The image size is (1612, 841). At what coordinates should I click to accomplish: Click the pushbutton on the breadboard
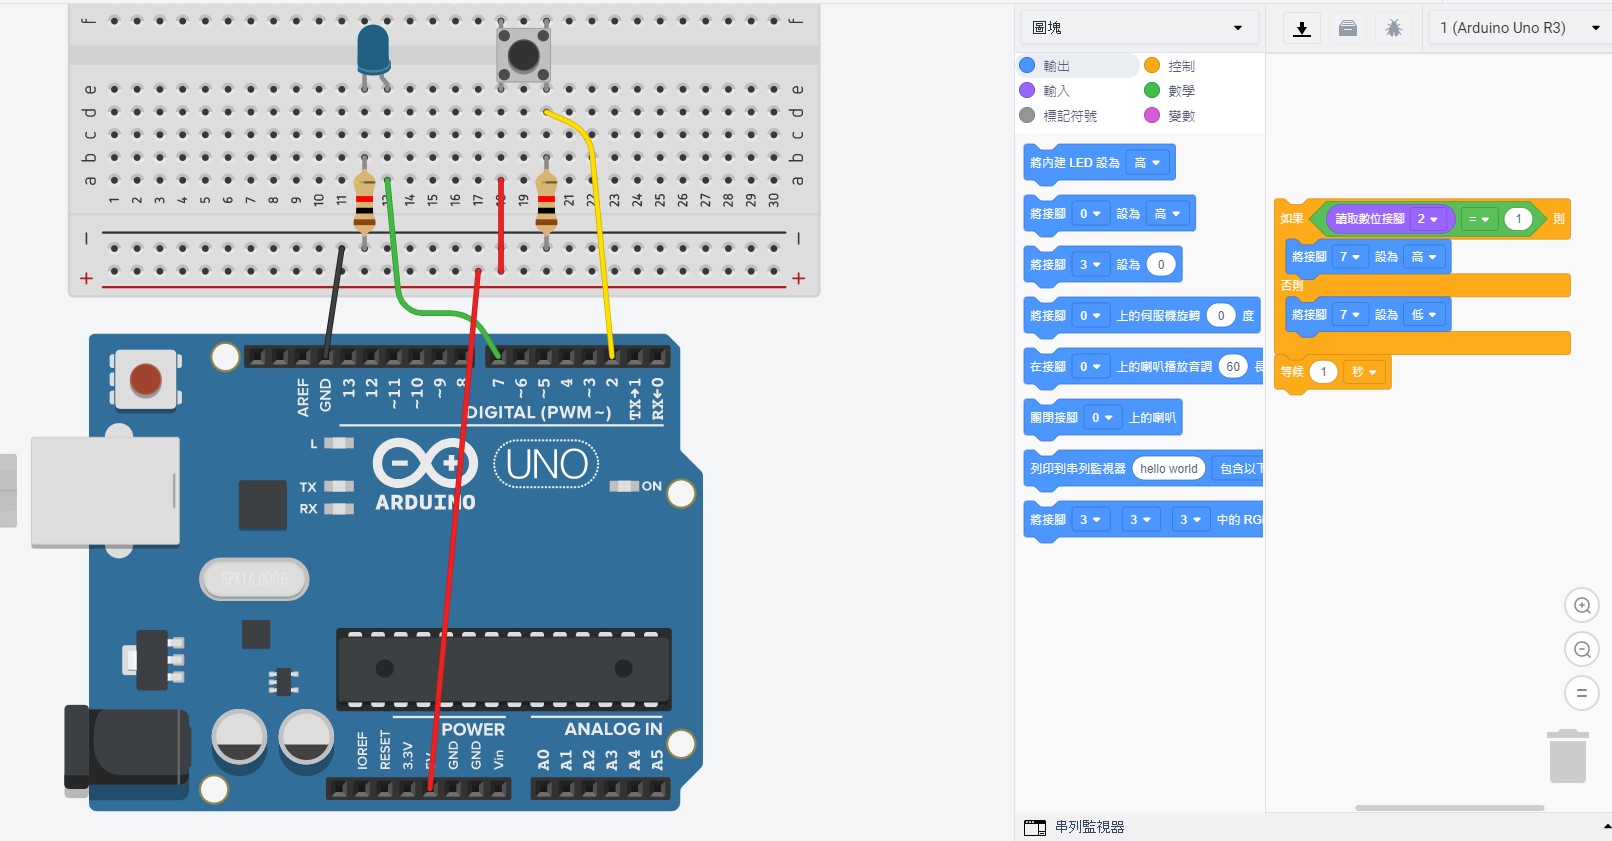pos(523,55)
